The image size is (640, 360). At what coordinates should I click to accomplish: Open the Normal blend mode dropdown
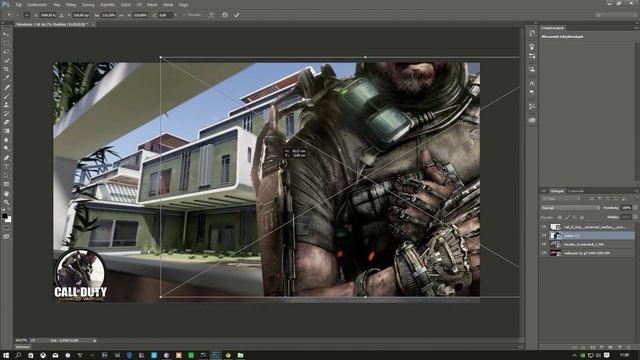[x=570, y=208]
